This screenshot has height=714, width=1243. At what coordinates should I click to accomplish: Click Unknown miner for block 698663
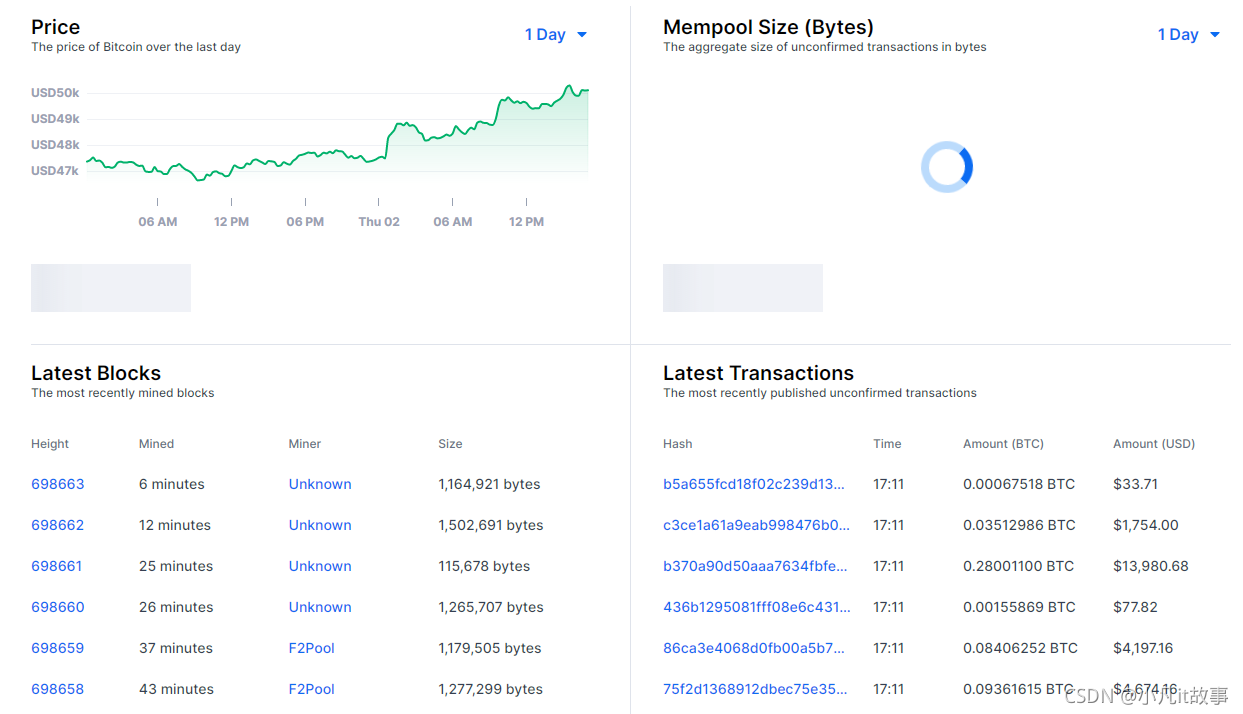[x=320, y=484]
